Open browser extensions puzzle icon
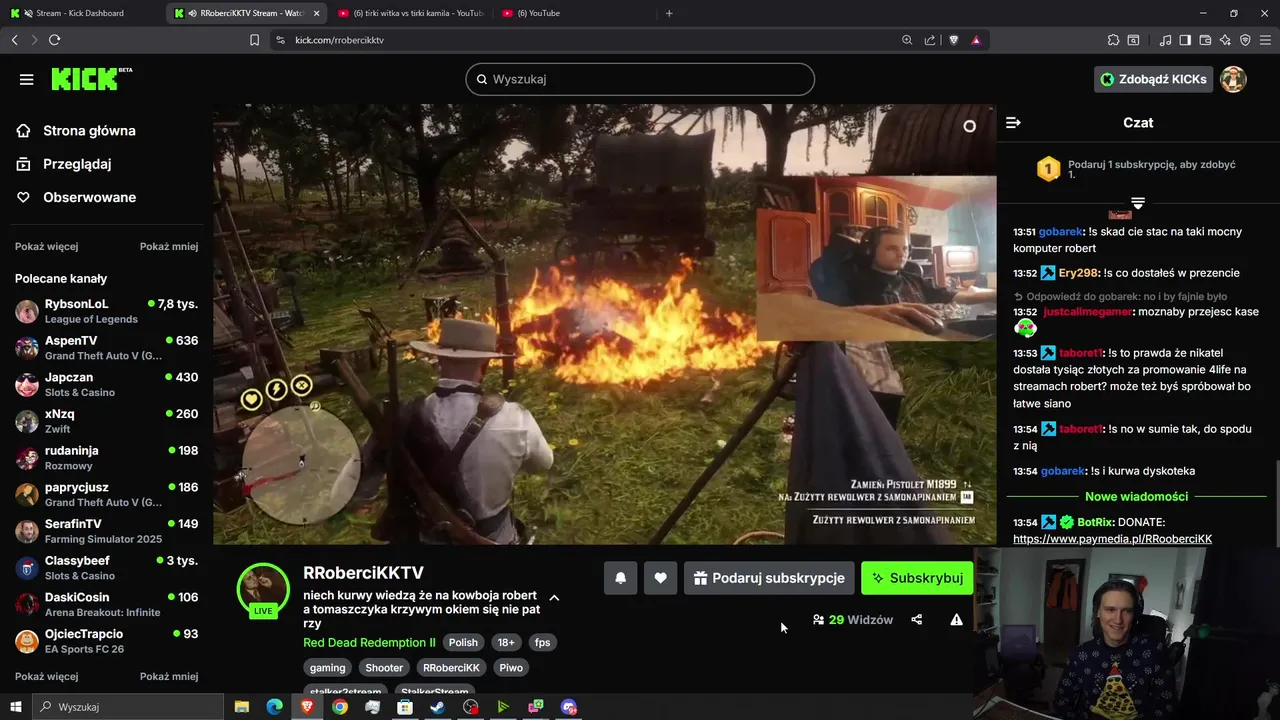Screen dimensions: 1280x720 pos(1113,40)
